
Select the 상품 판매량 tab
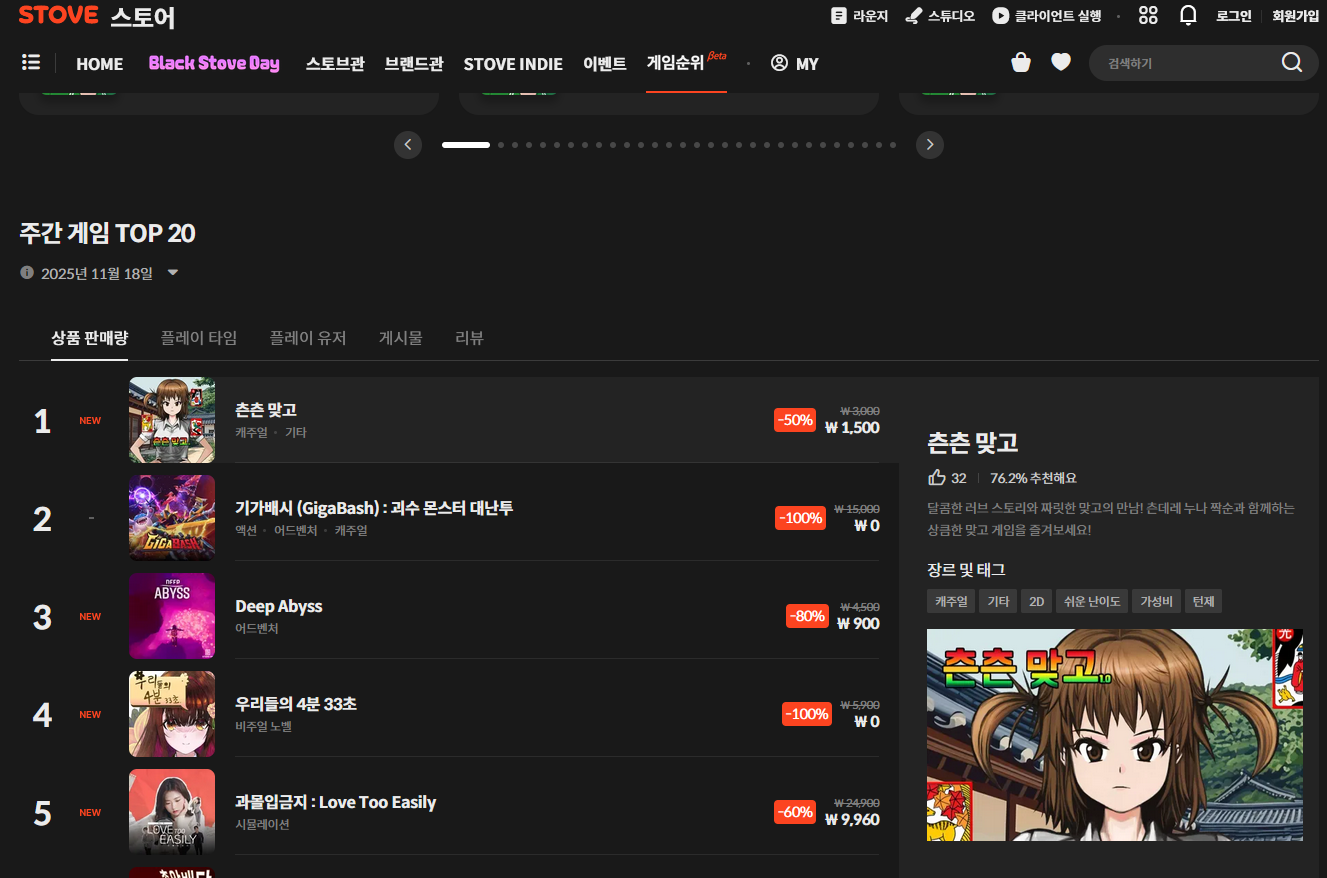(x=90, y=338)
